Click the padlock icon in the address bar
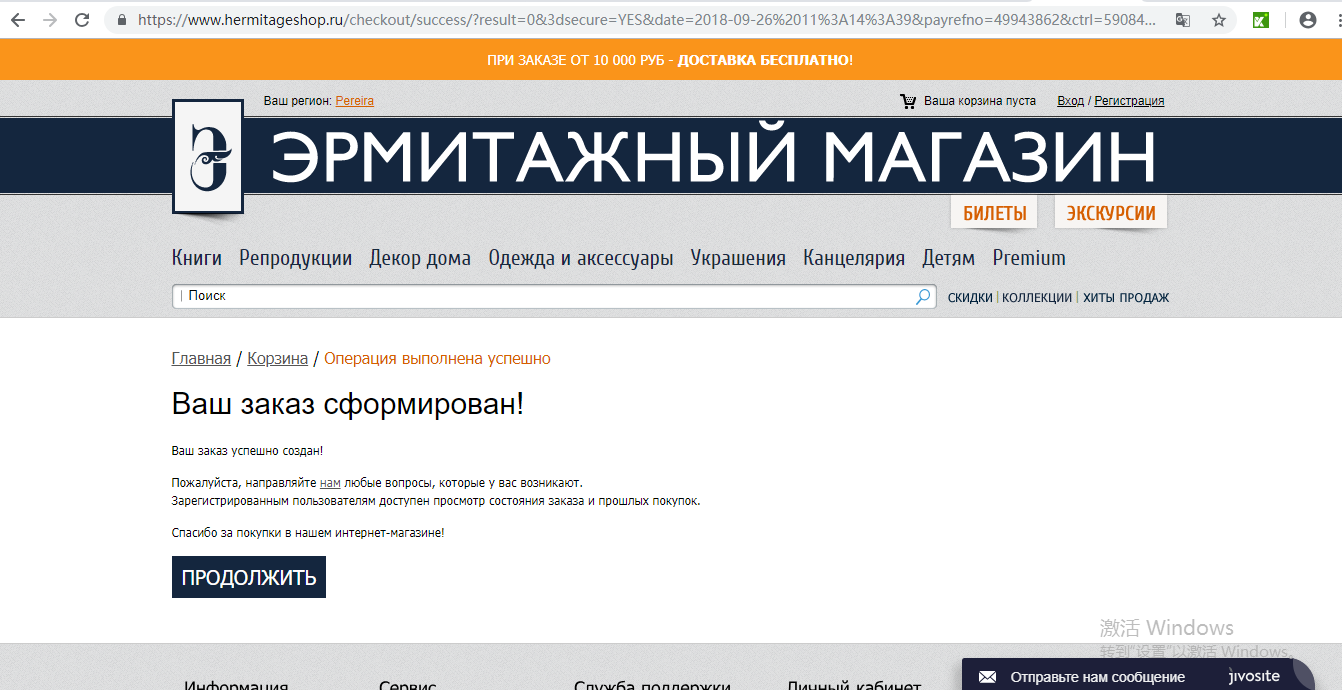The image size is (1342, 690). [122, 20]
